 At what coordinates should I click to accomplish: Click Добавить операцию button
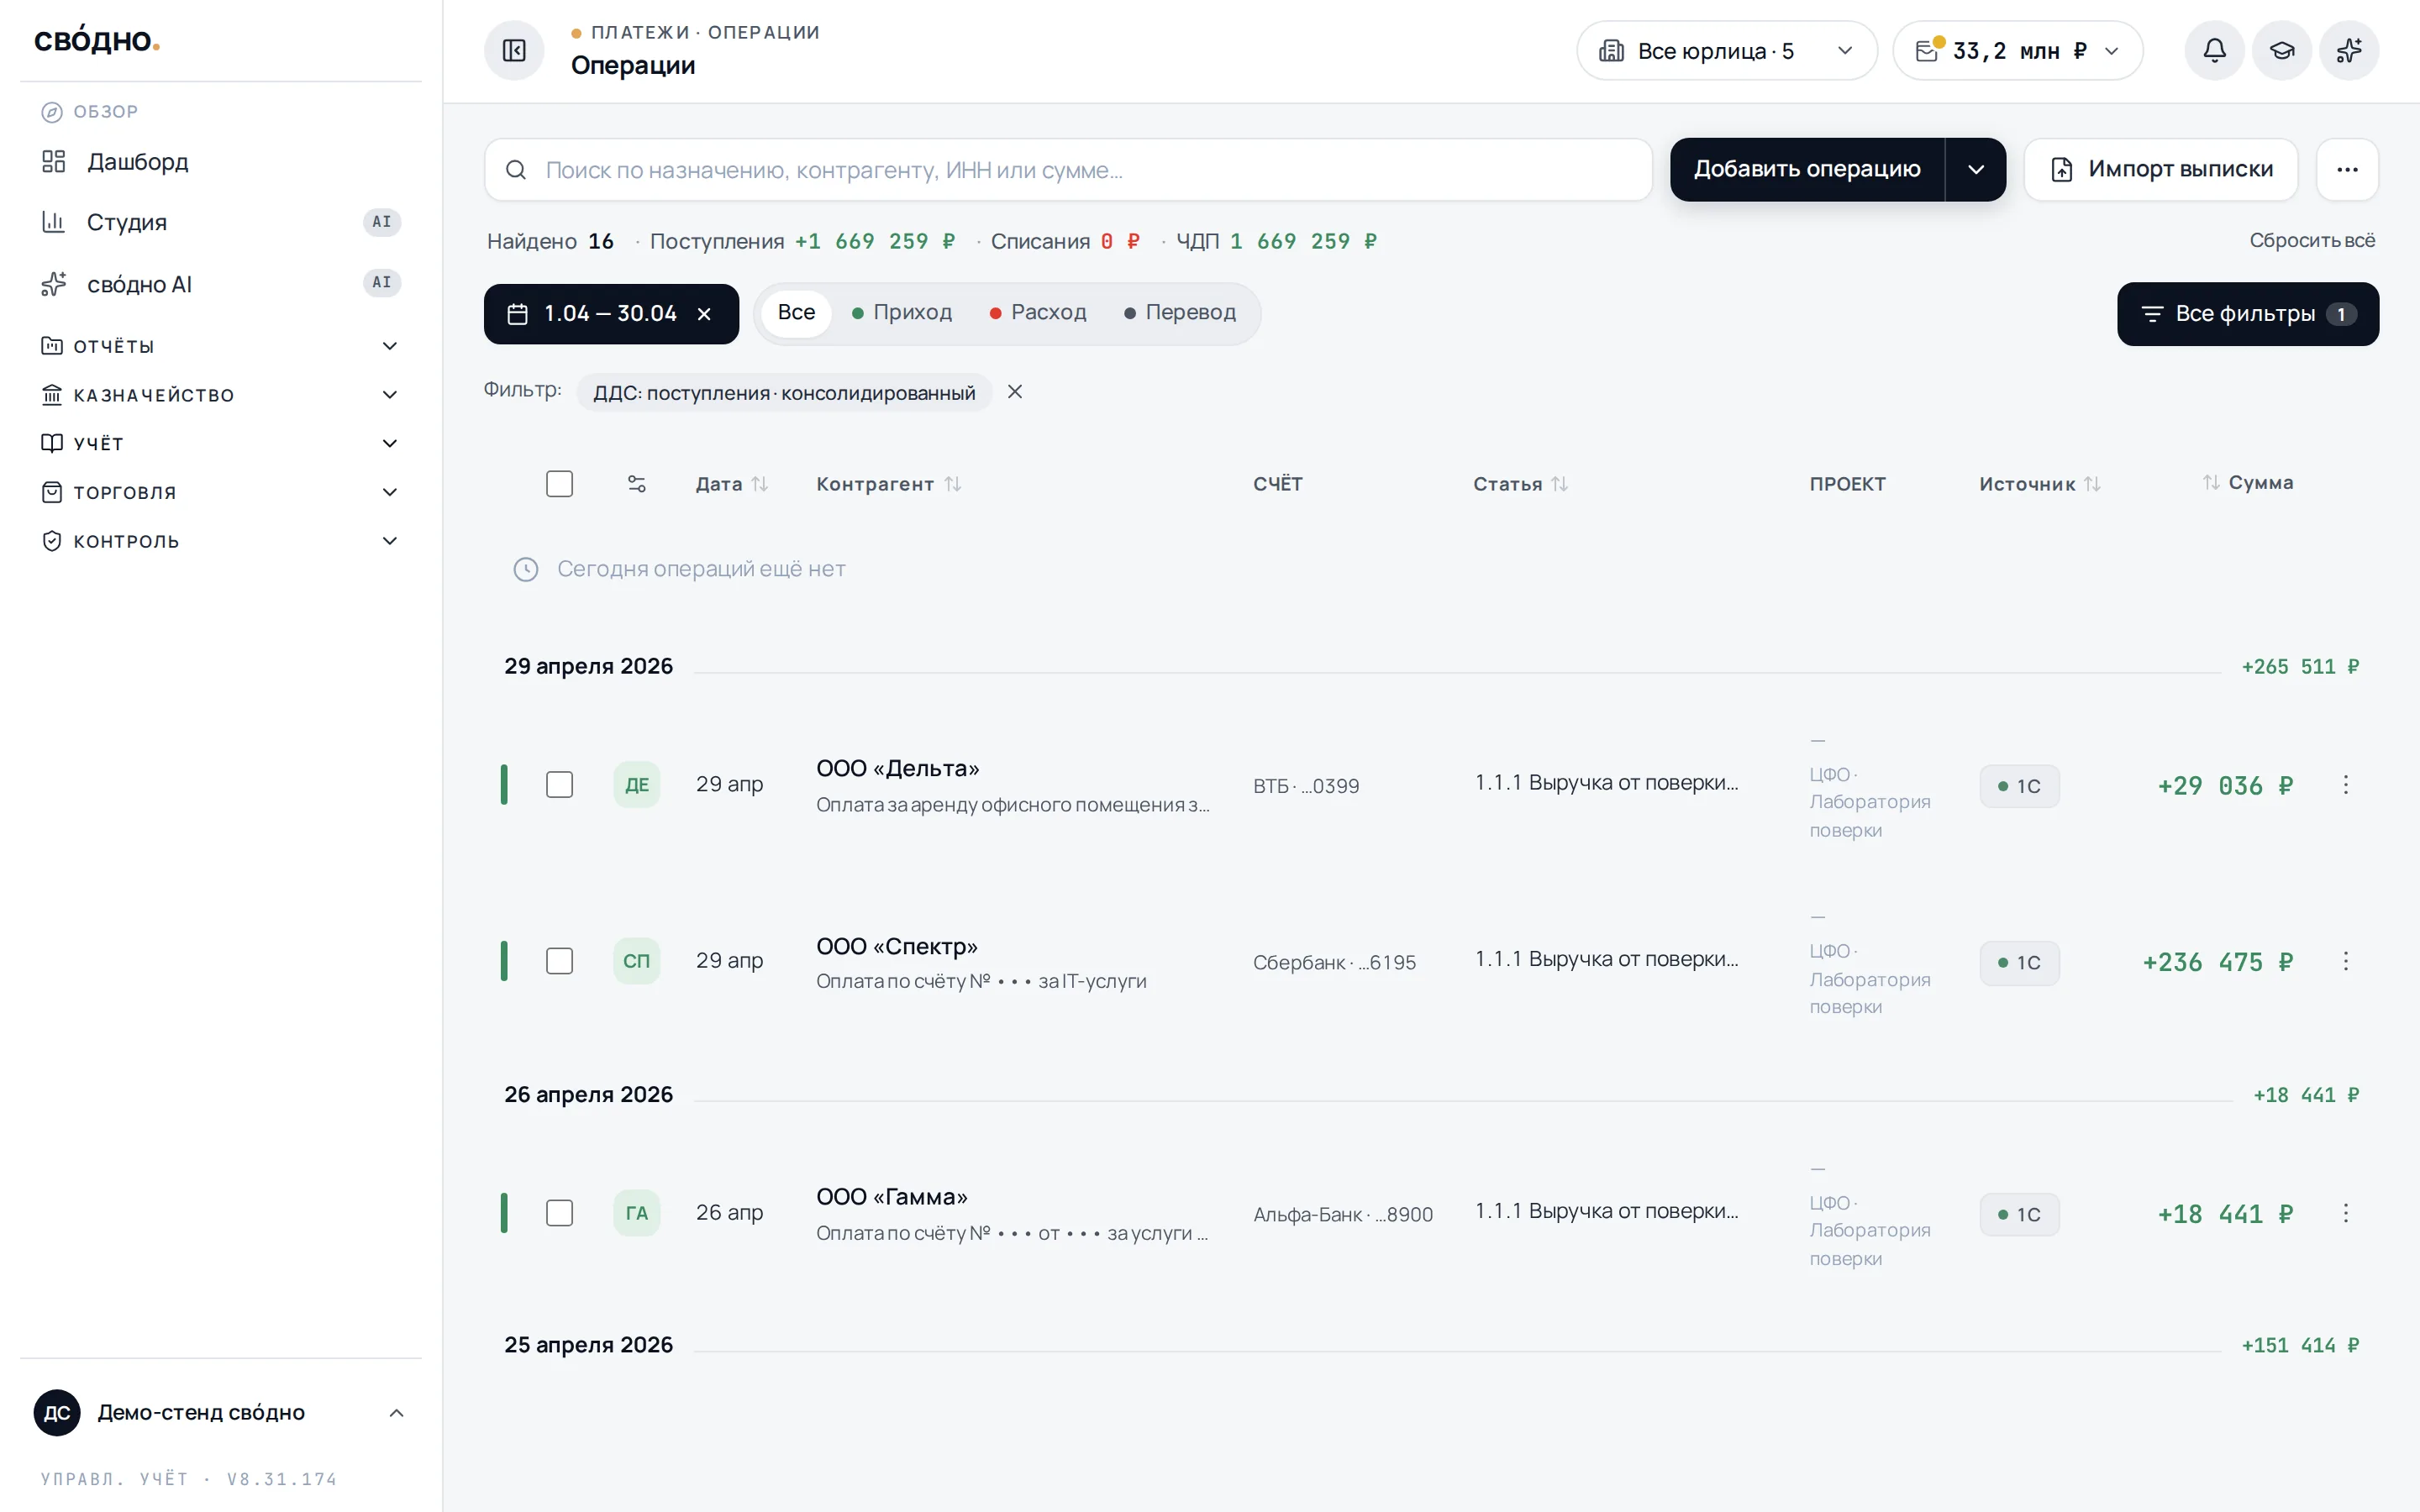click(1807, 170)
